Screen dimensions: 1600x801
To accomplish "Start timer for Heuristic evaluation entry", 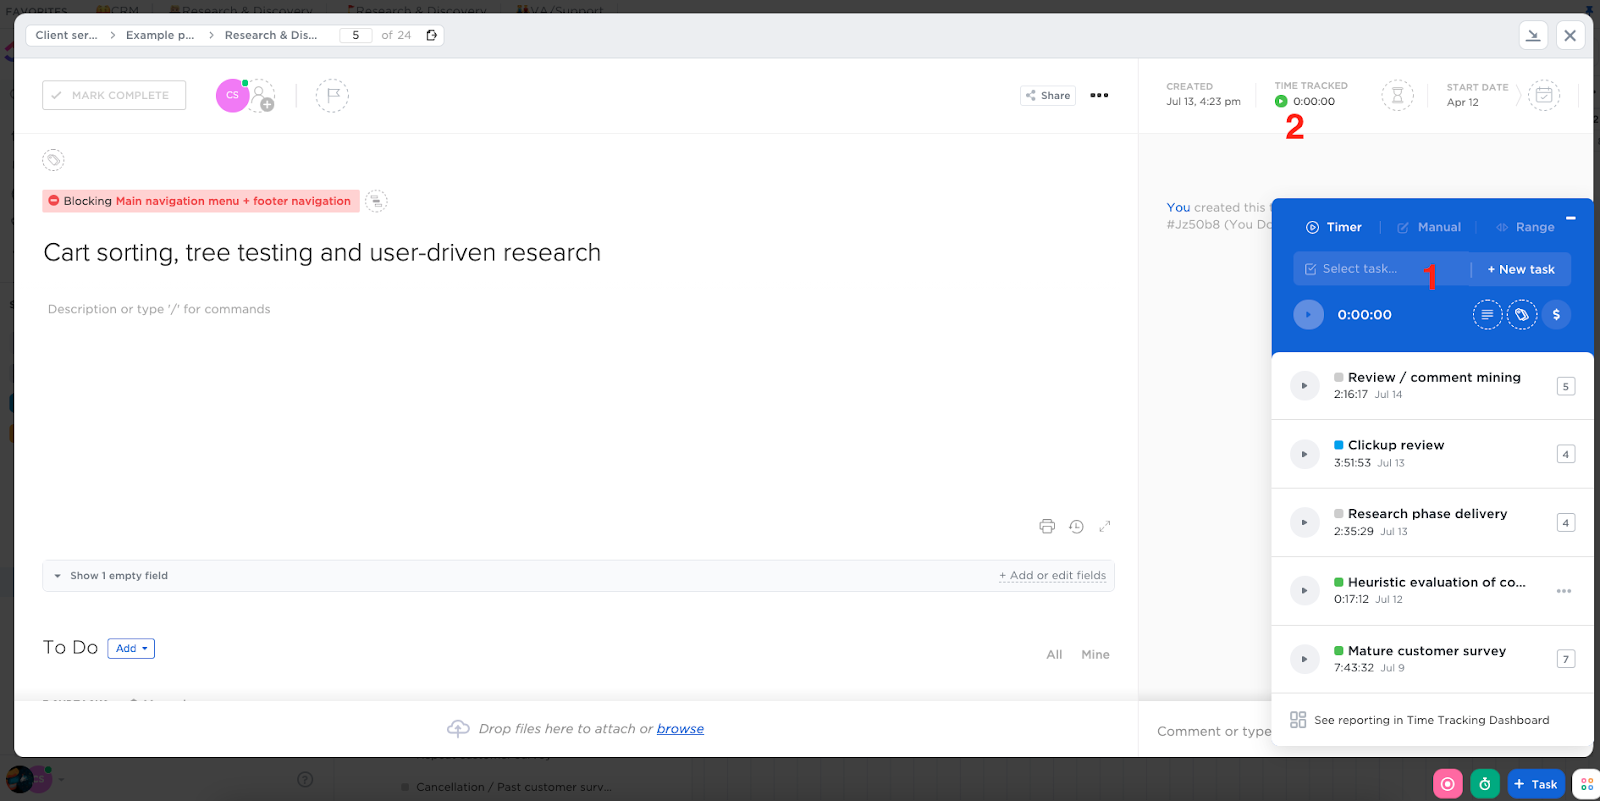I will coord(1304,591).
